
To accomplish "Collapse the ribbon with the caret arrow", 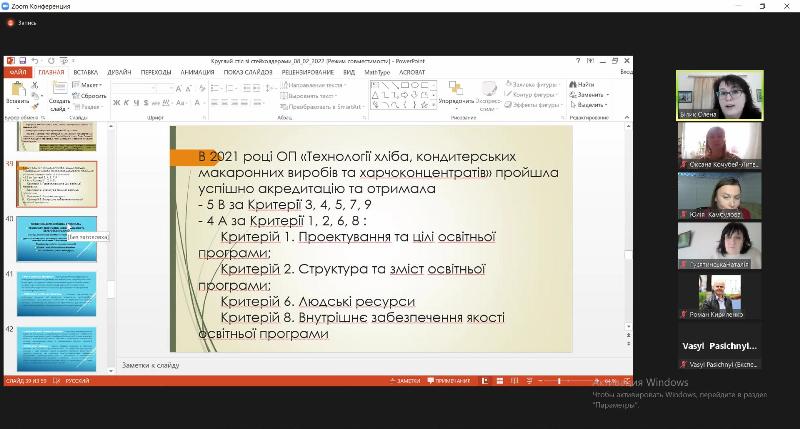I will [x=627, y=117].
